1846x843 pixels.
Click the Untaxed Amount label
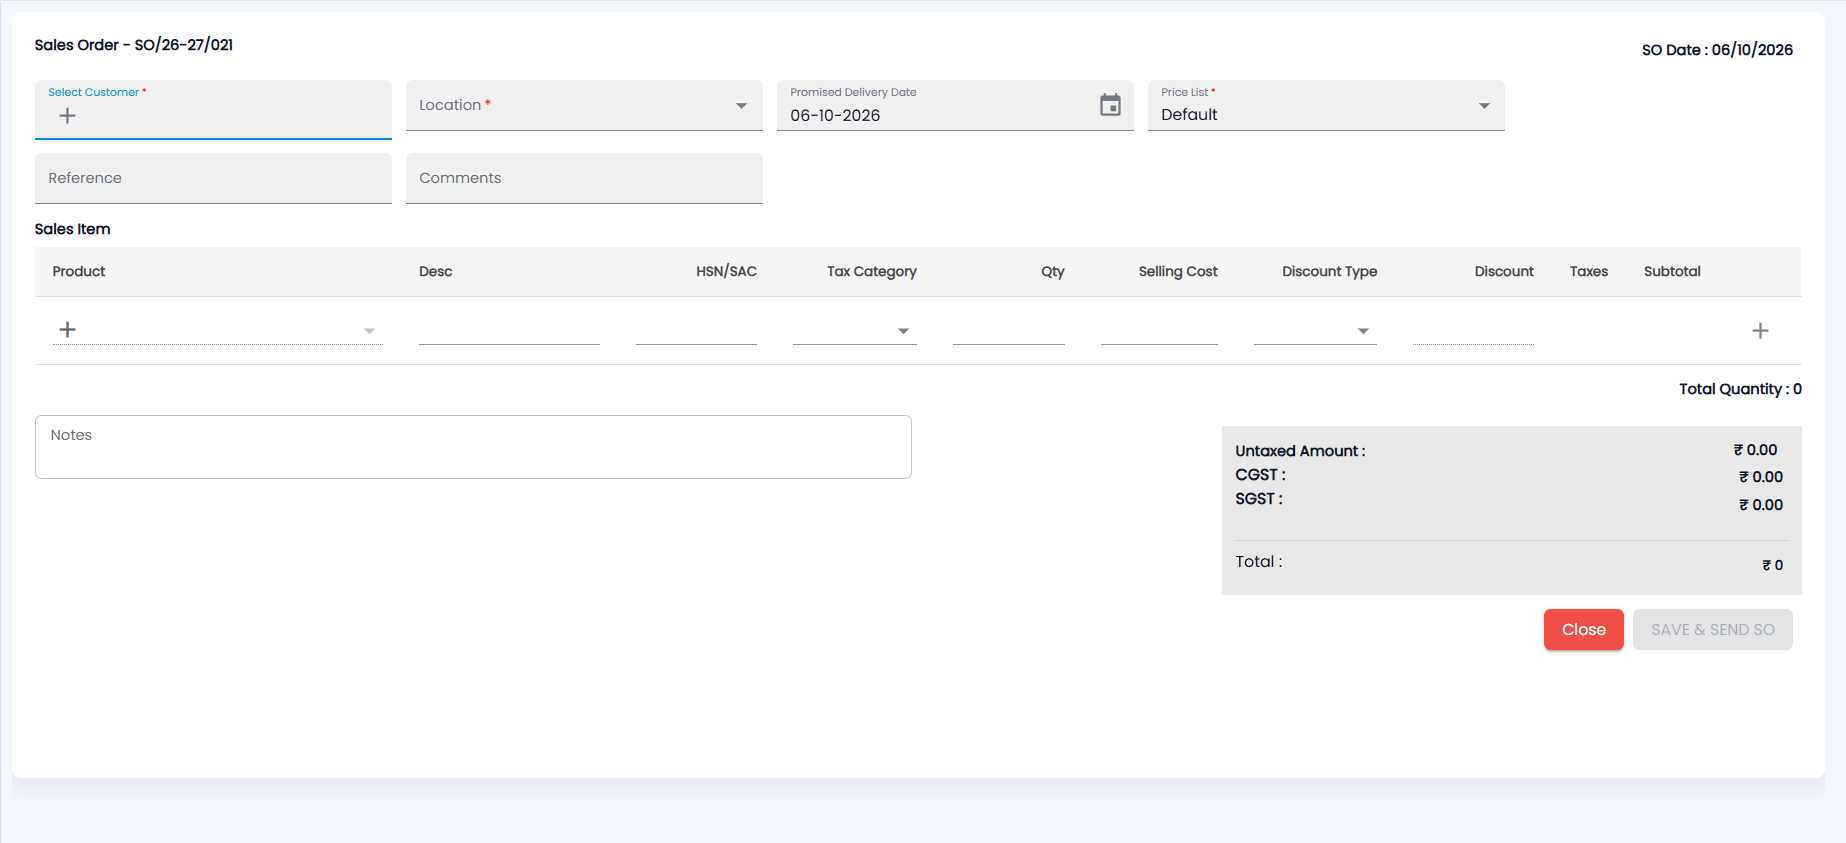[1300, 451]
